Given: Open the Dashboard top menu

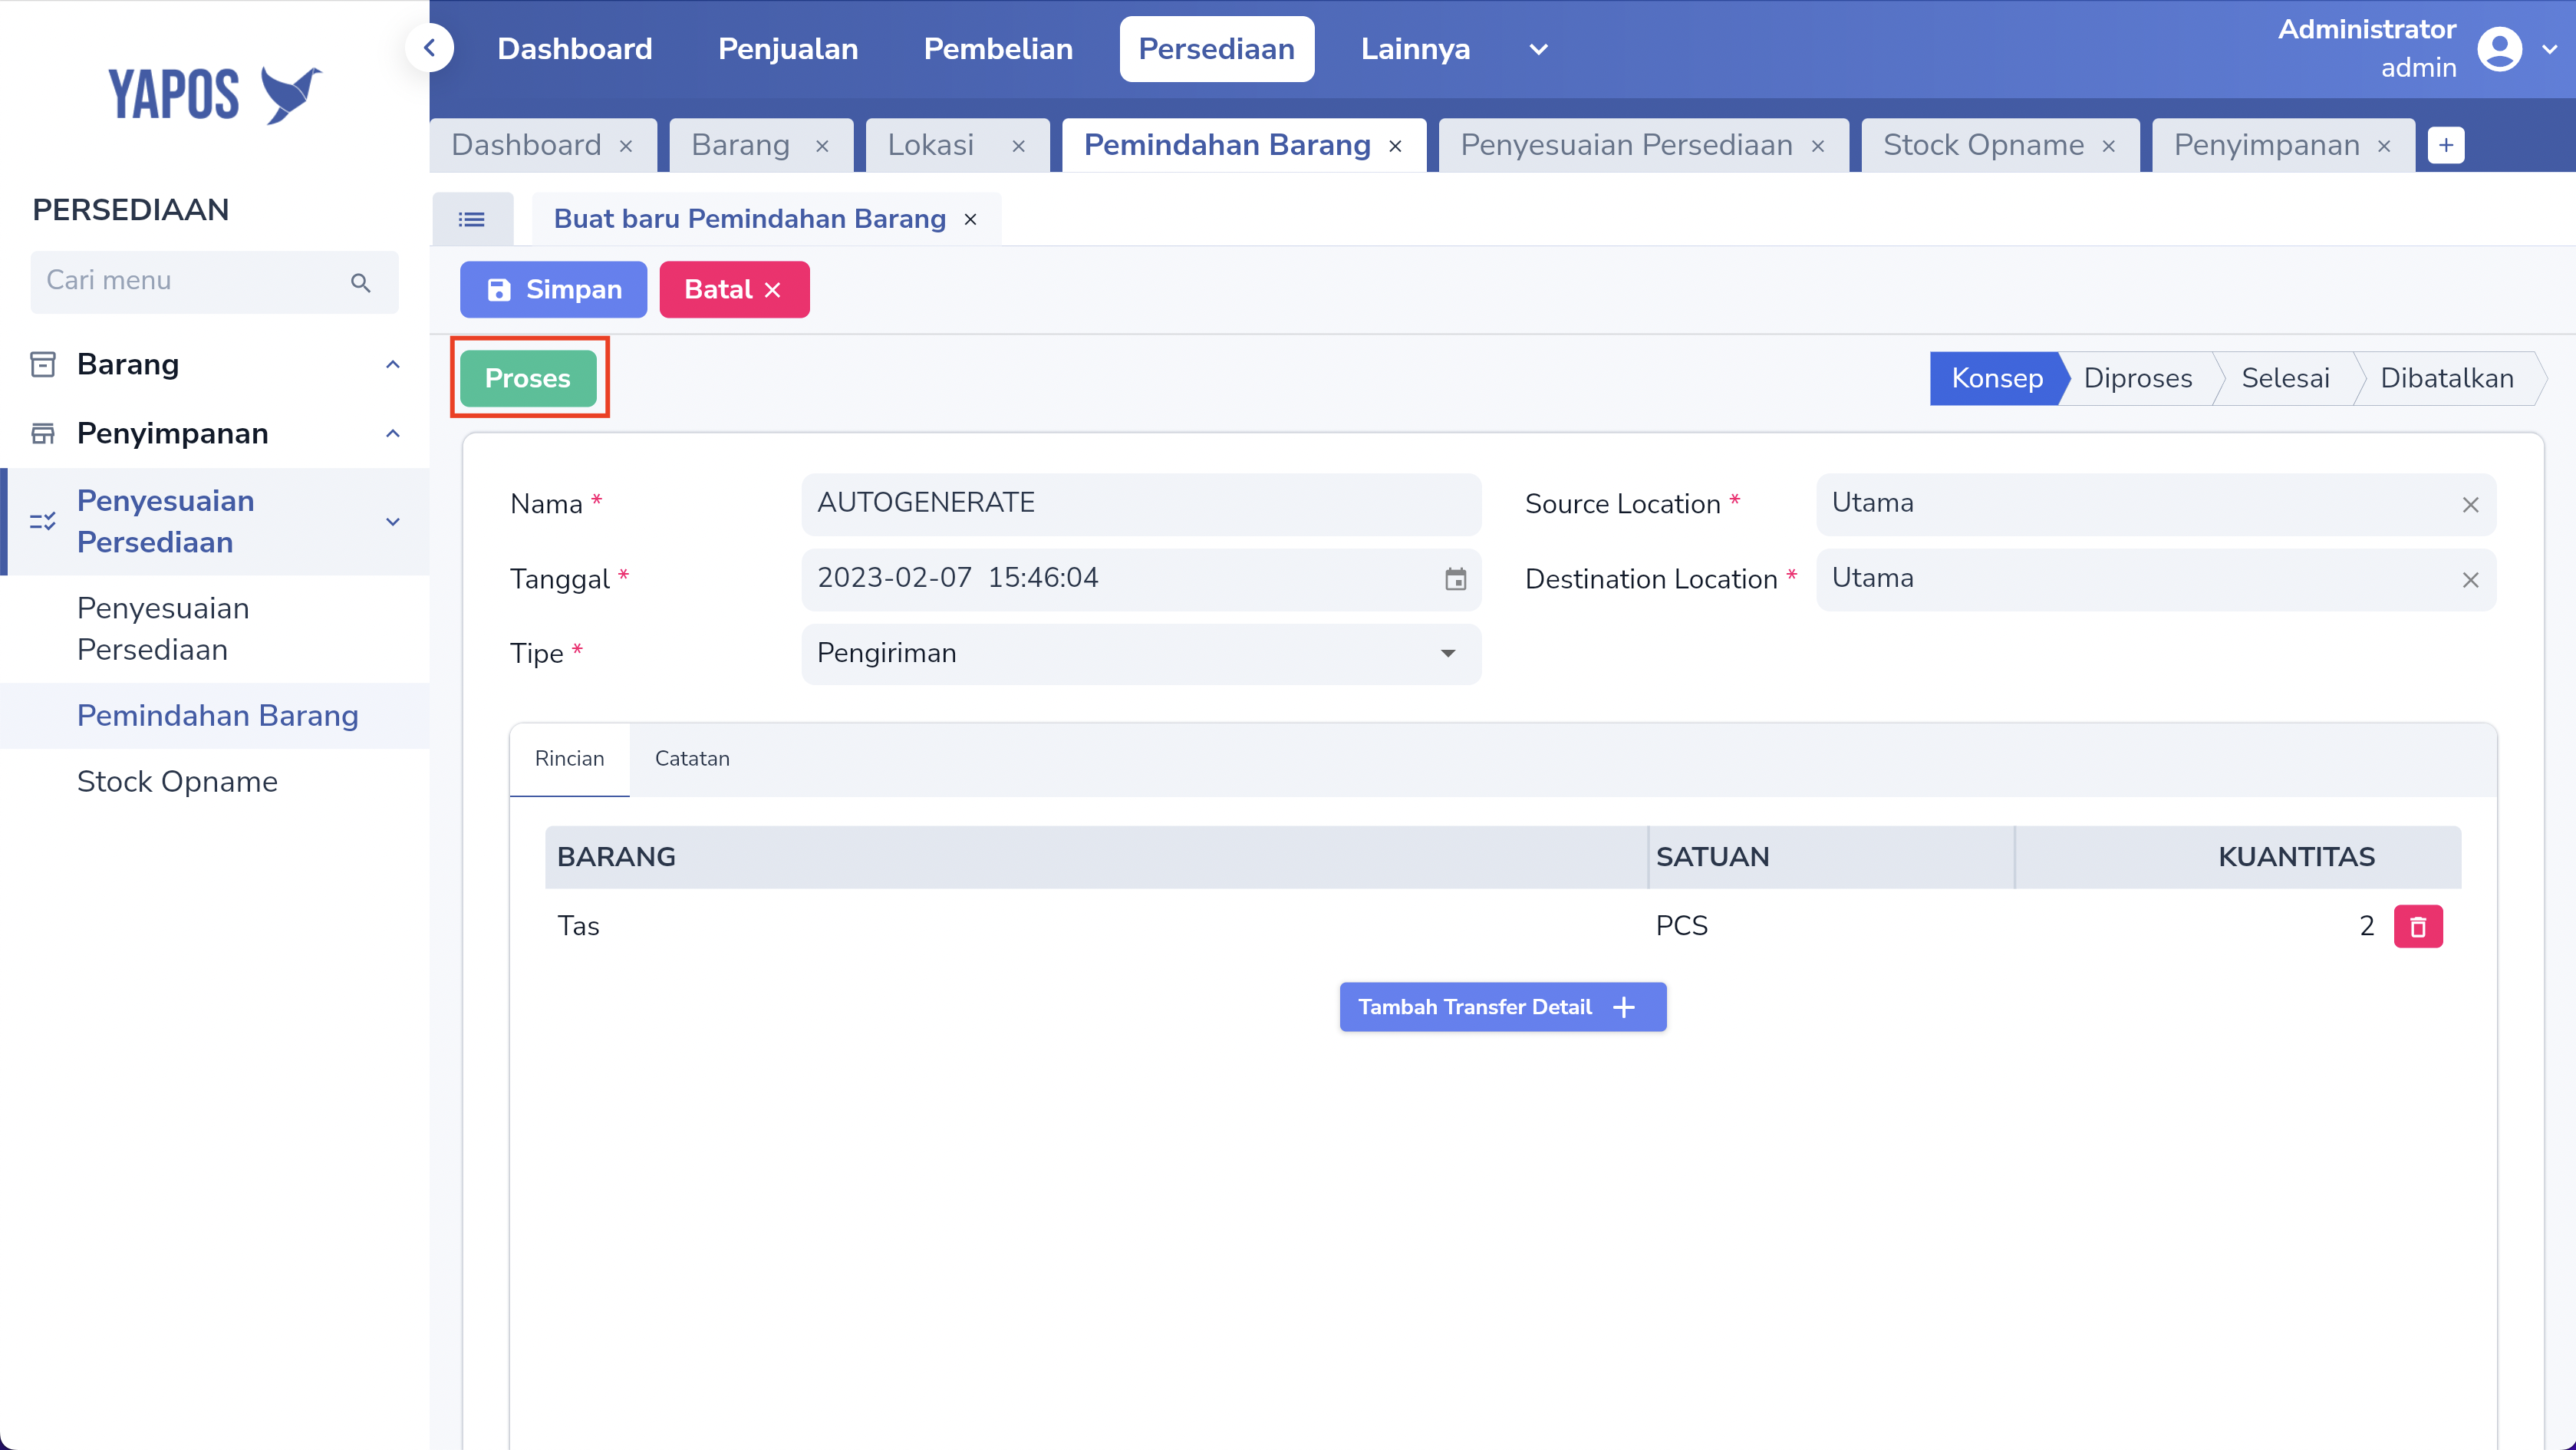Looking at the screenshot, I should (575, 49).
